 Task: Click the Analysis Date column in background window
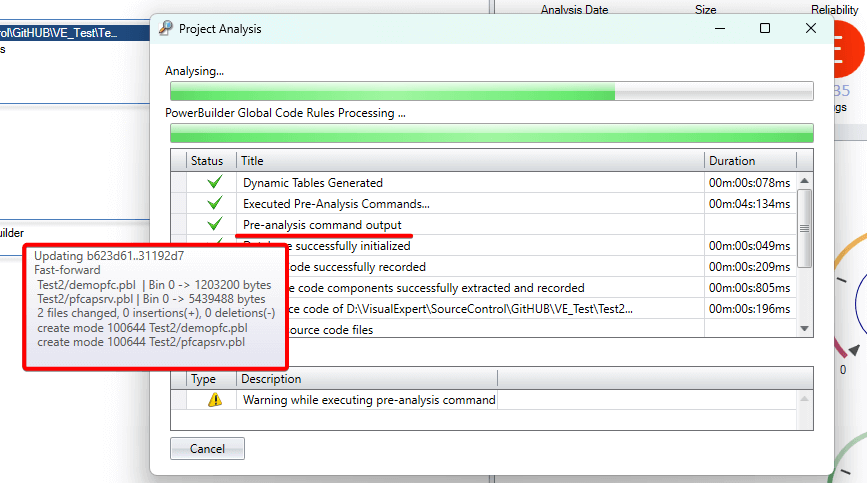(x=574, y=9)
